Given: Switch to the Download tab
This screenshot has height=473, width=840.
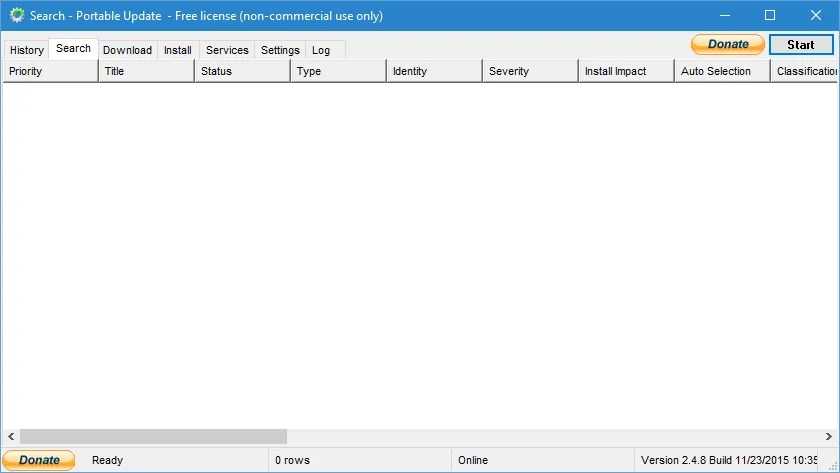Looking at the screenshot, I should pyautogui.click(x=127, y=50).
